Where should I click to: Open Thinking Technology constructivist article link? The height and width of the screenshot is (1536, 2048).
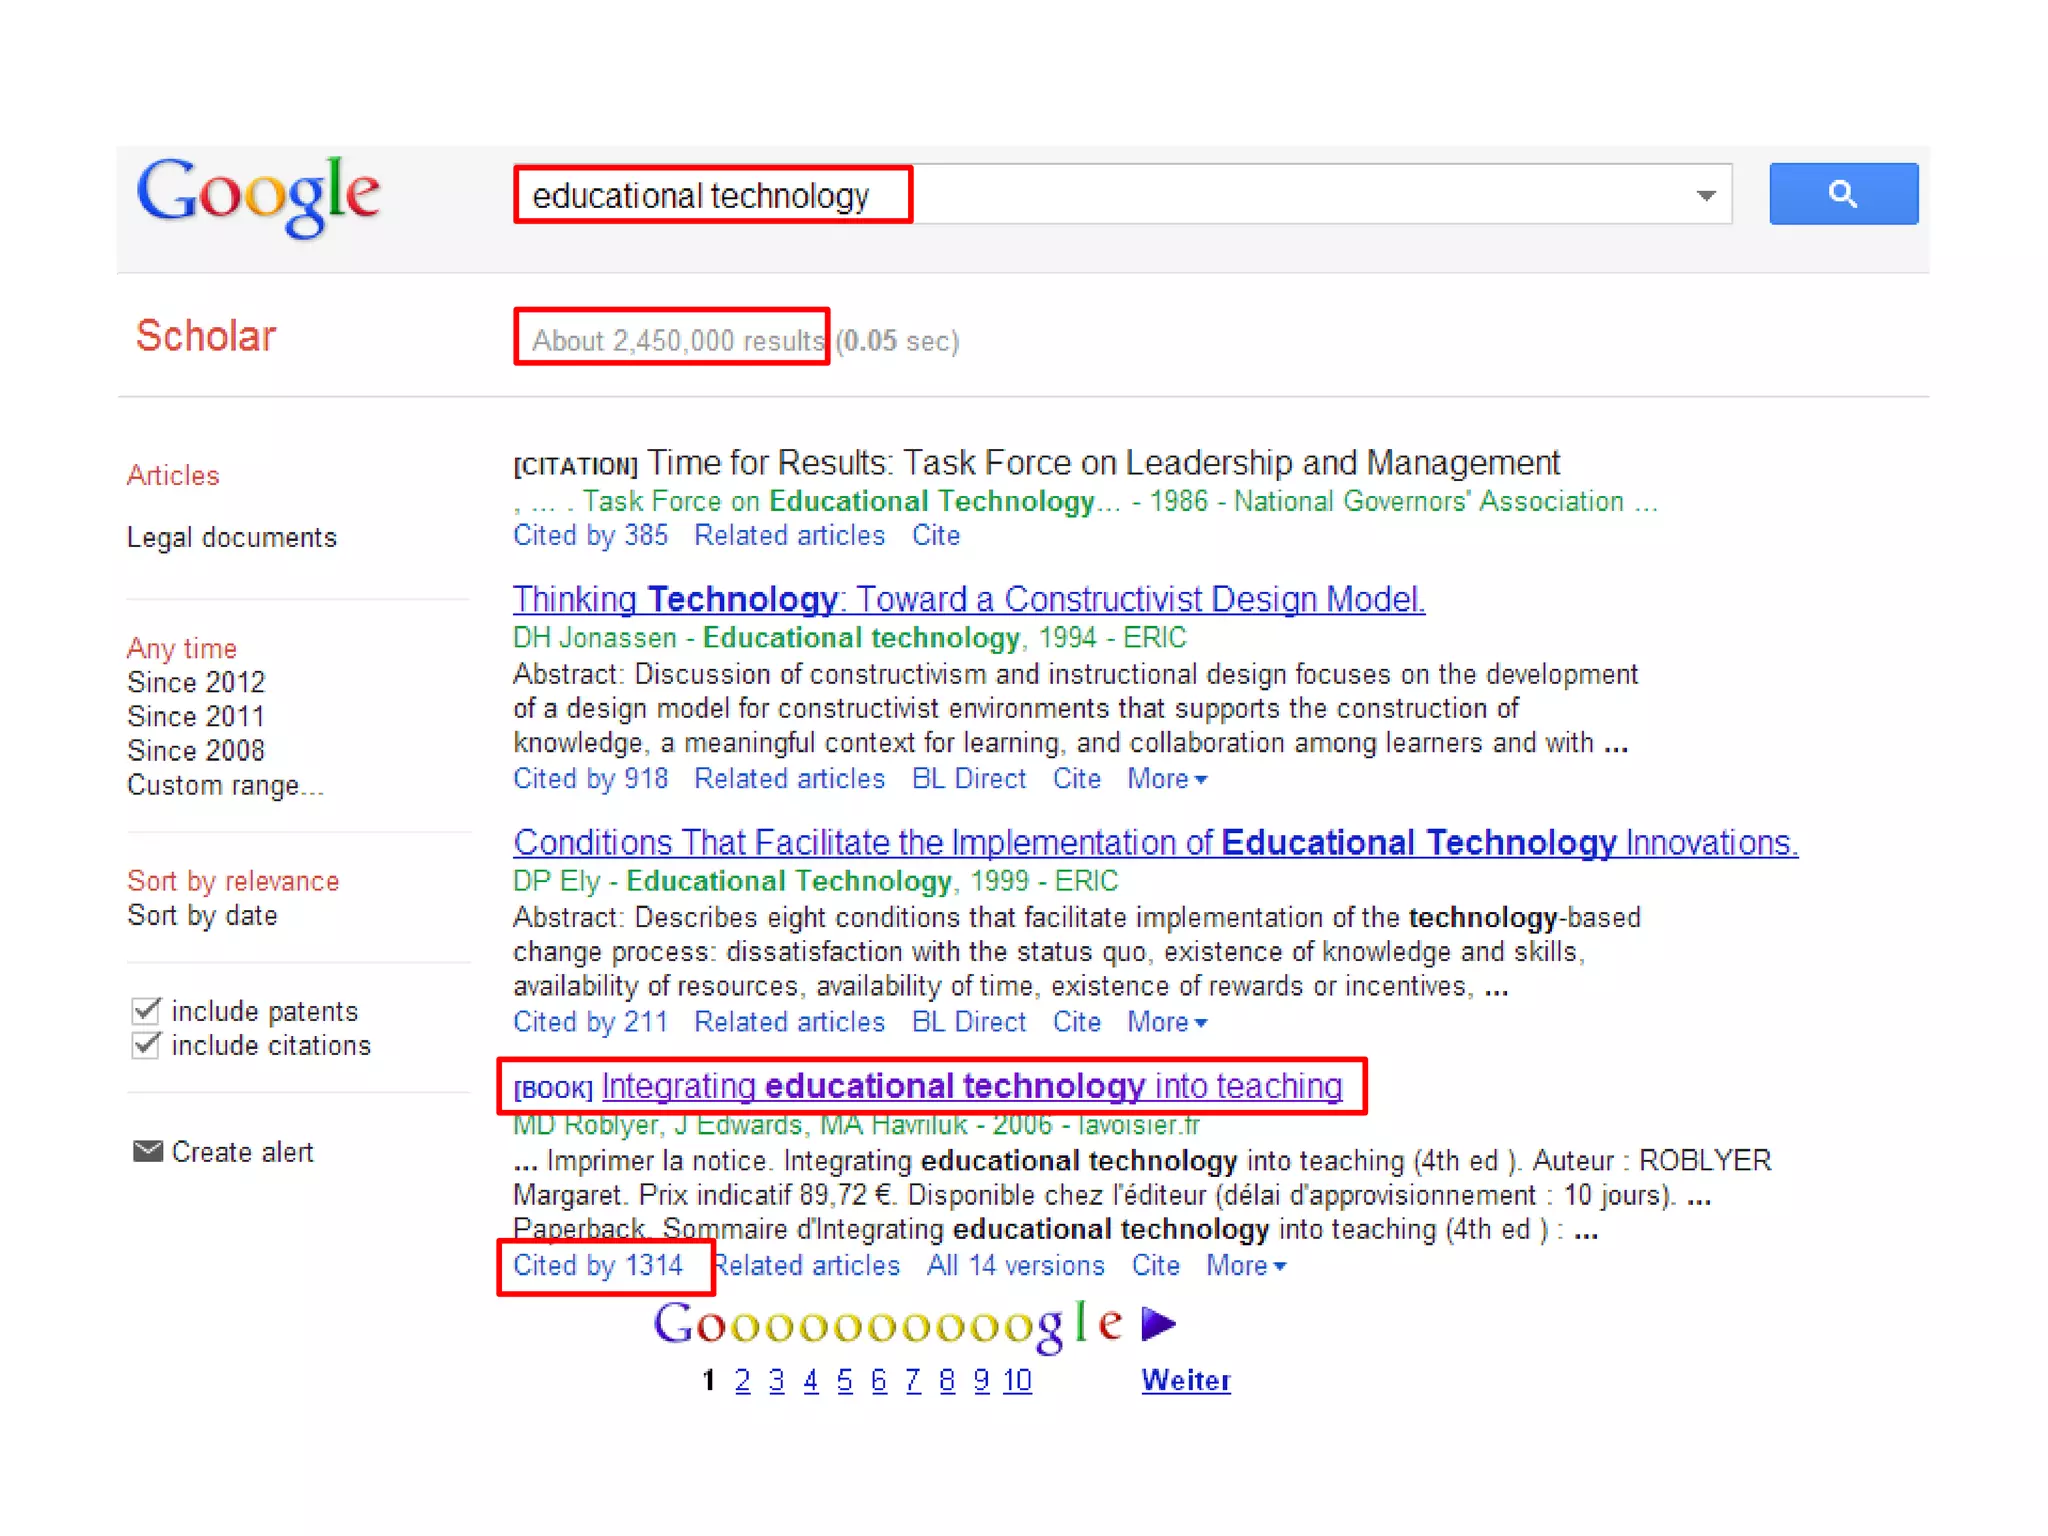[x=968, y=599]
